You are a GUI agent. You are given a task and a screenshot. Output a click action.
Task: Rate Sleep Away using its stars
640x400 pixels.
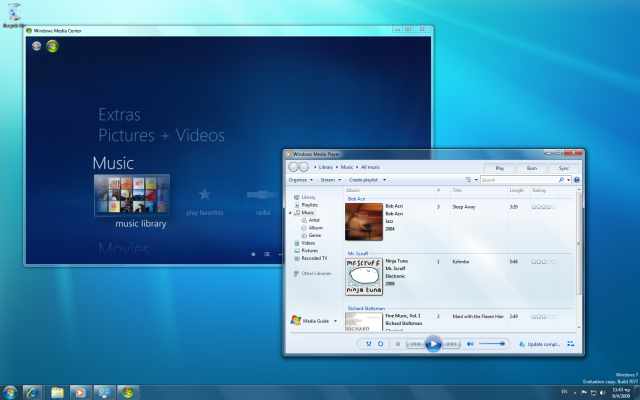click(543, 207)
